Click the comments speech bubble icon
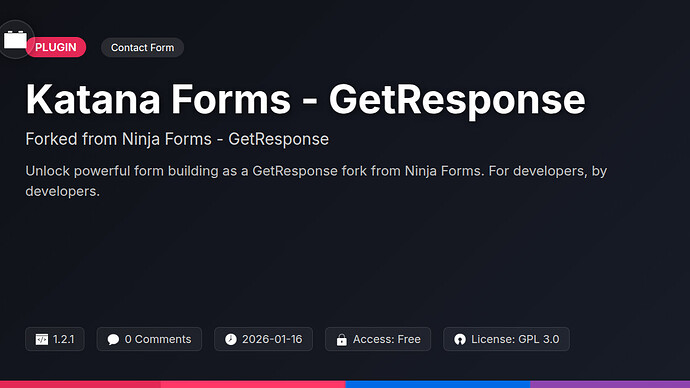The image size is (690, 388). click(x=113, y=339)
